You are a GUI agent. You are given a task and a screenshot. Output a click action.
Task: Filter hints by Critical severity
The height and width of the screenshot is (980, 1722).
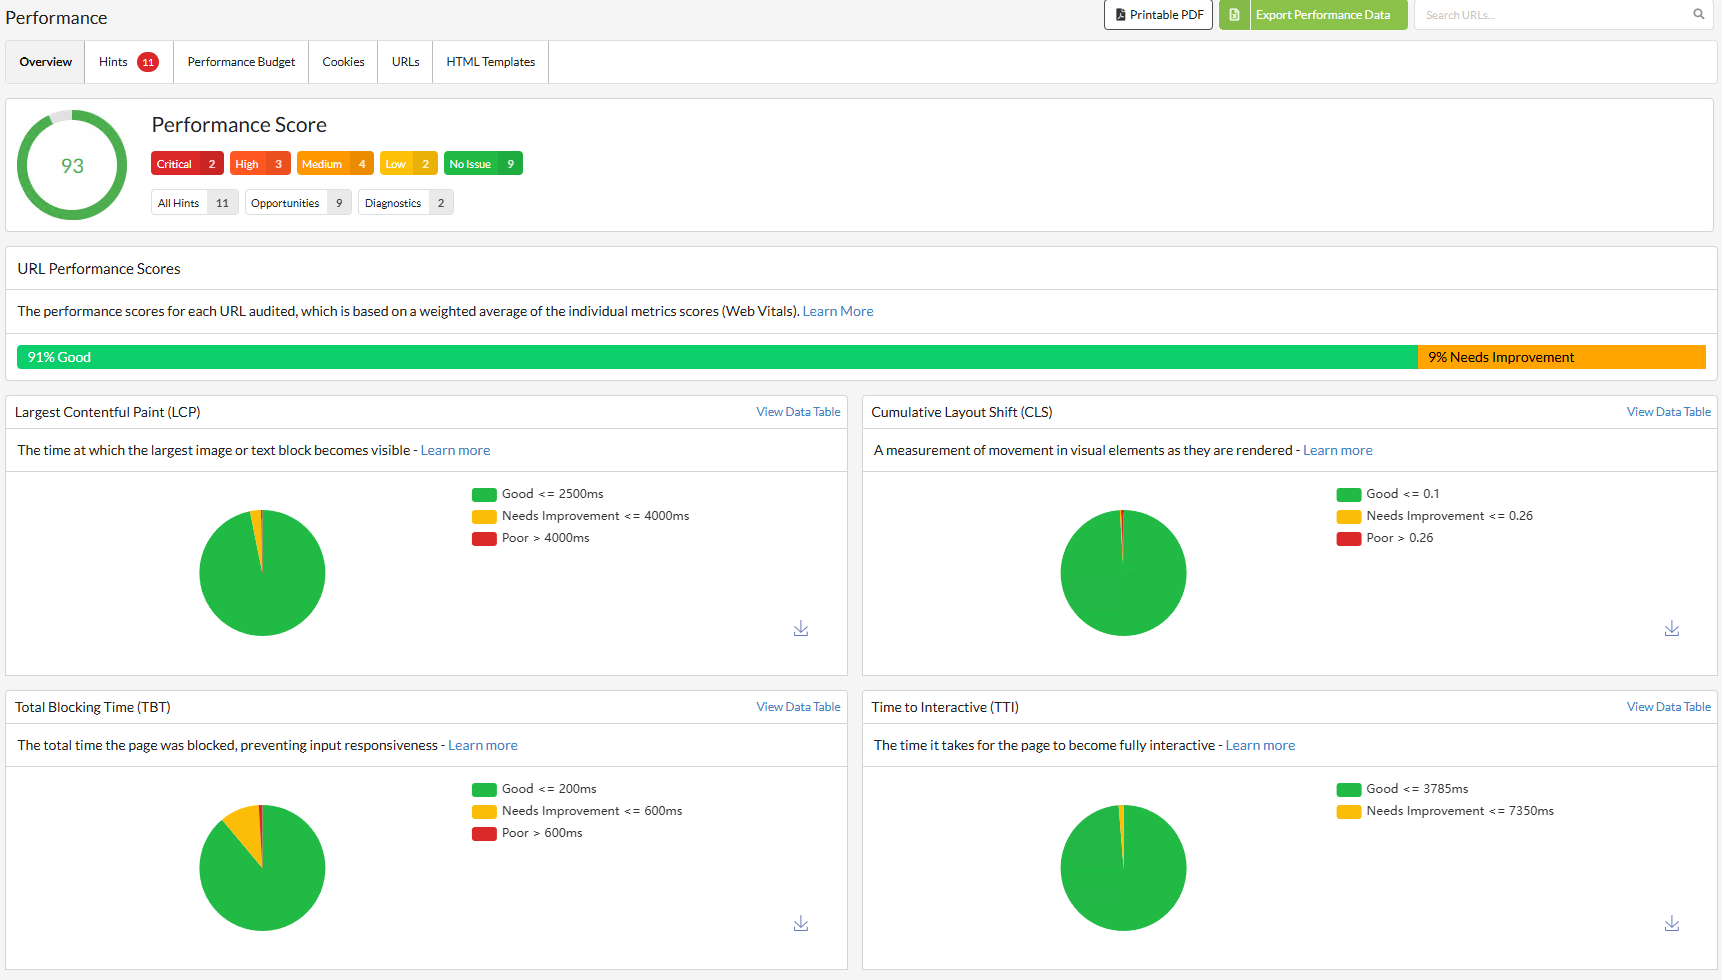pos(187,164)
